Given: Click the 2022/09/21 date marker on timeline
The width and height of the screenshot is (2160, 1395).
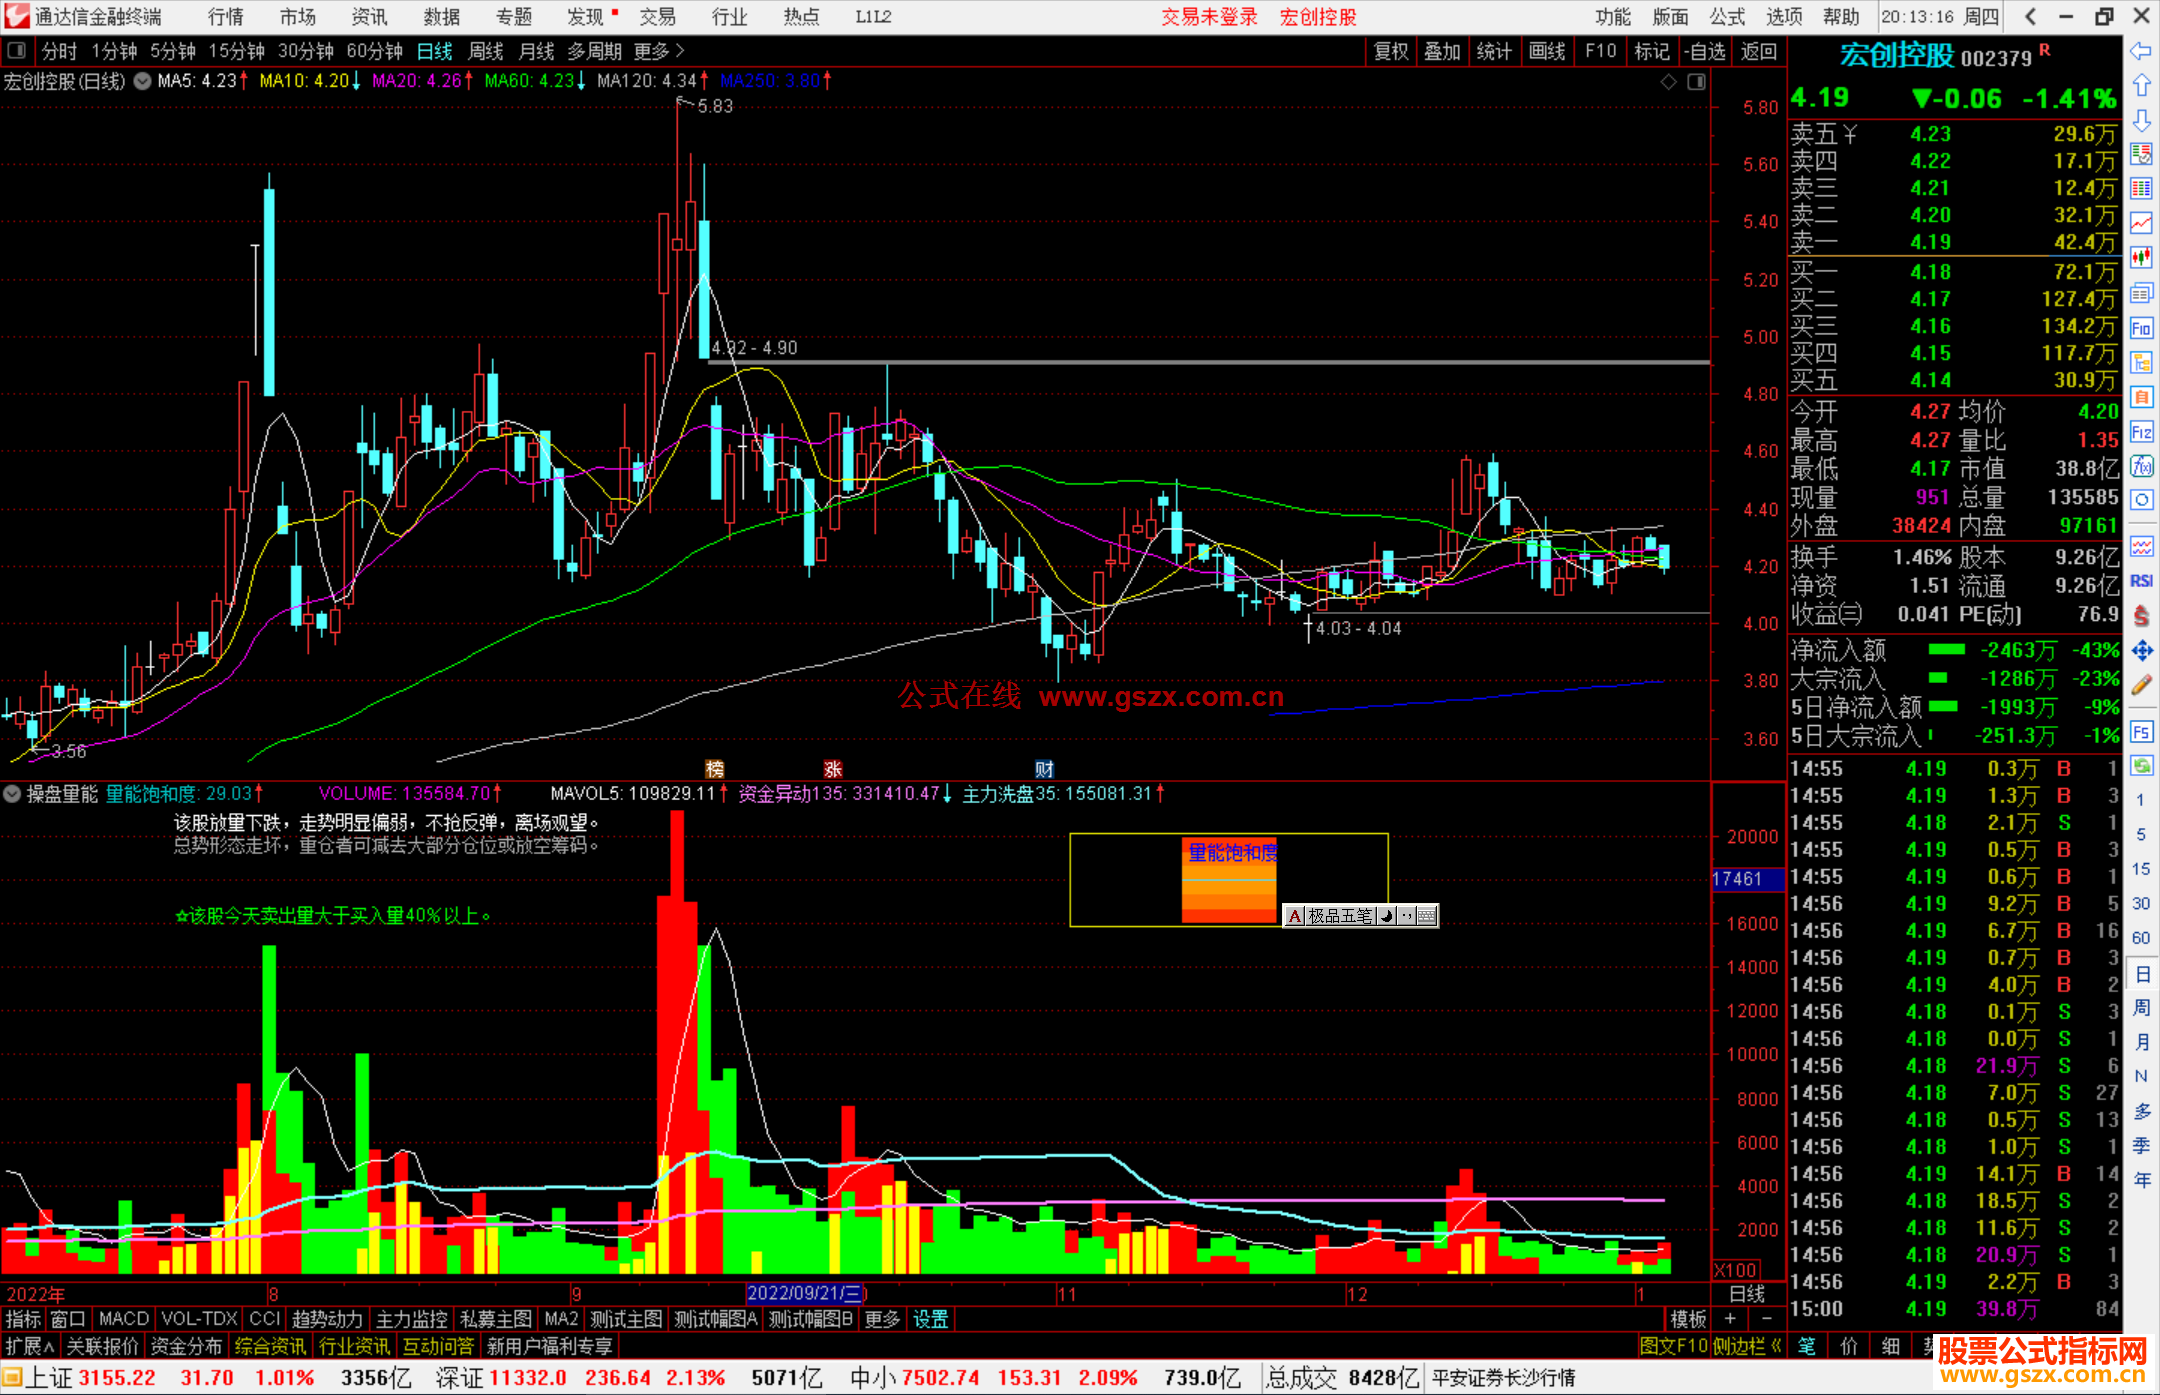Looking at the screenshot, I should tap(805, 1293).
